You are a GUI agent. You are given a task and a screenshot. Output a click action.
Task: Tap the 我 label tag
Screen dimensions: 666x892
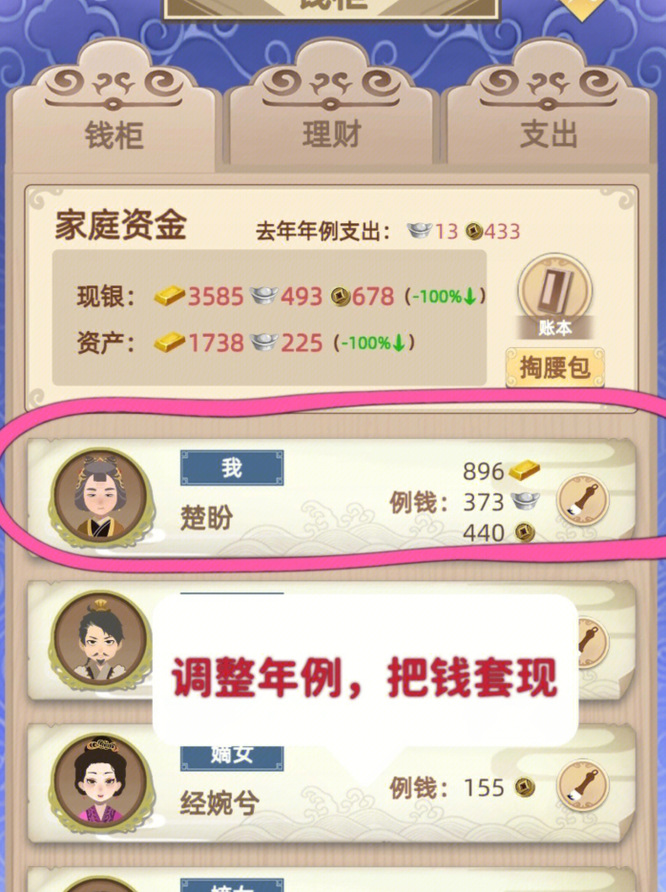click(x=232, y=468)
